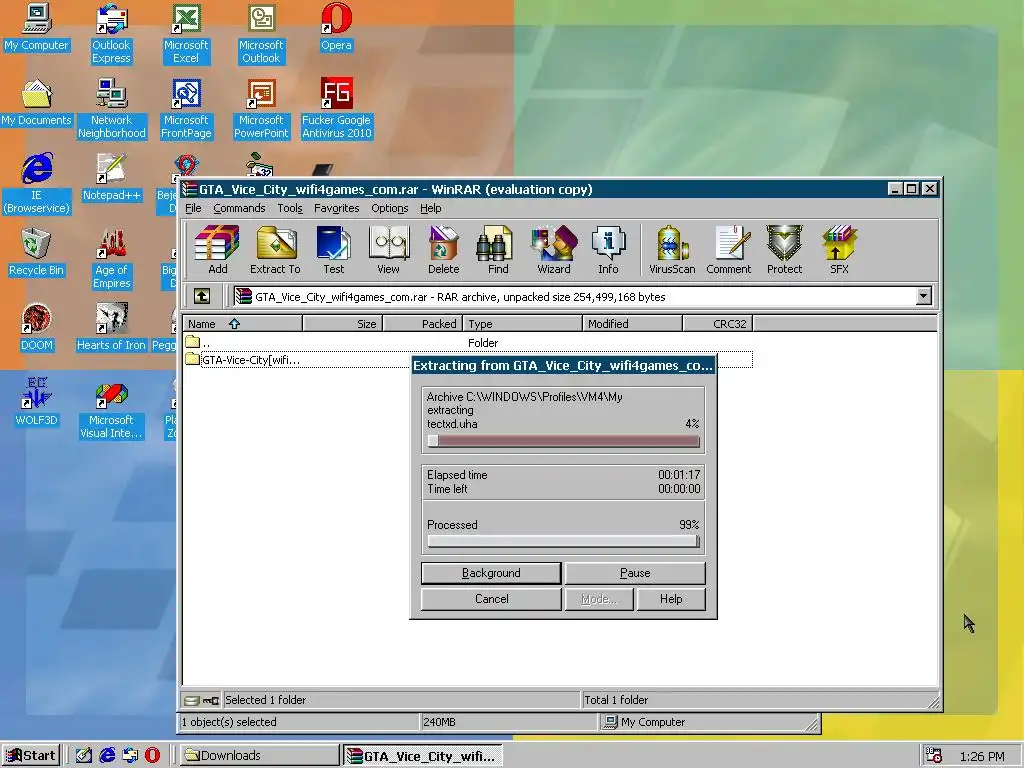The width and height of the screenshot is (1024, 768).
Task: Select the Recycle Bin desktop icon
Action: click(36, 253)
